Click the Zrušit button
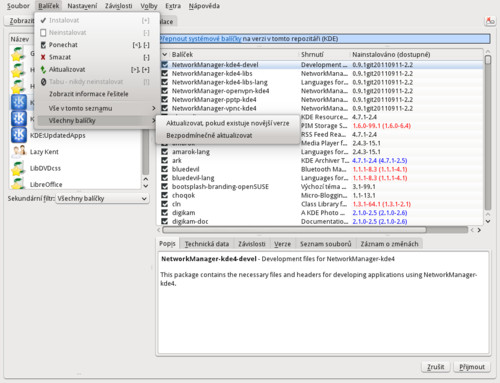500x383 pixels. tap(436, 367)
